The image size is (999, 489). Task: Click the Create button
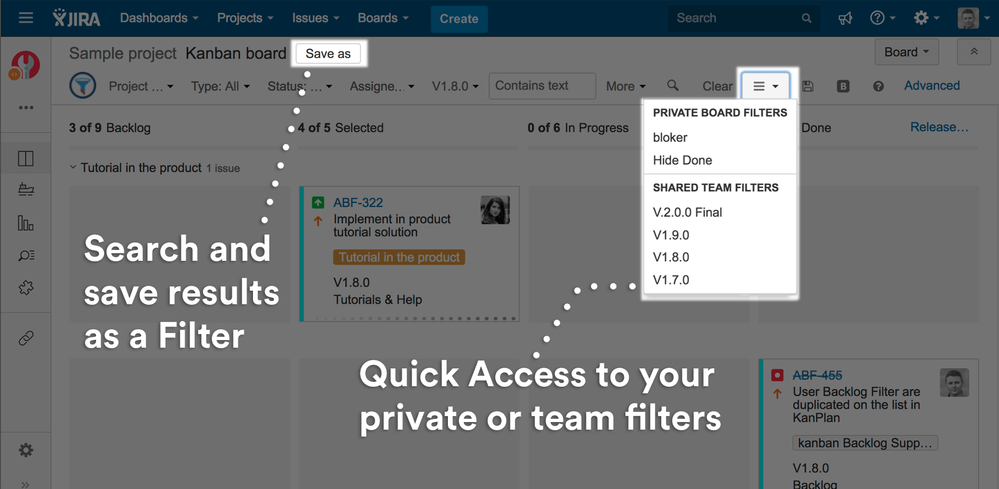point(459,18)
